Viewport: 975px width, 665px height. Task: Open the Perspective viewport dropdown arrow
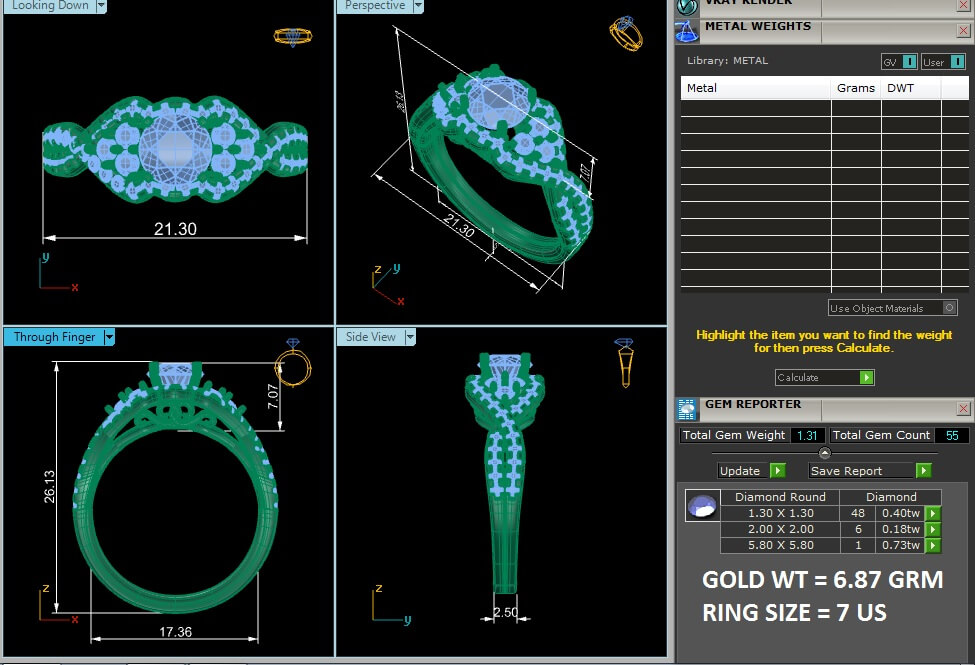pos(418,6)
